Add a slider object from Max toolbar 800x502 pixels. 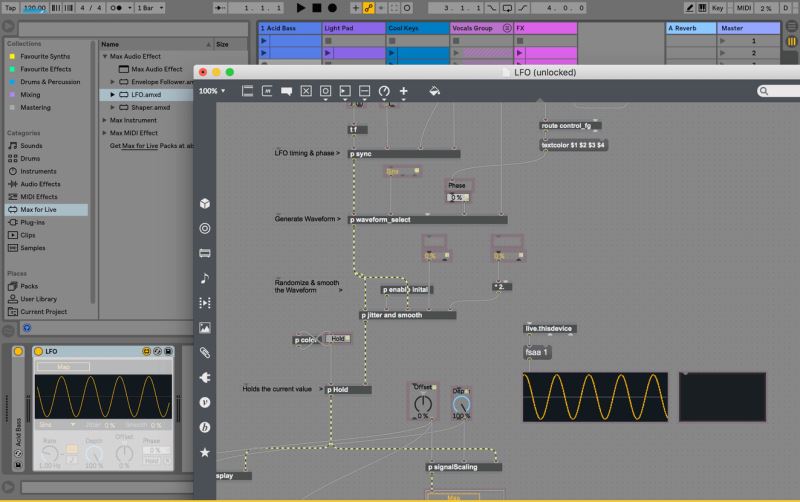(364, 91)
